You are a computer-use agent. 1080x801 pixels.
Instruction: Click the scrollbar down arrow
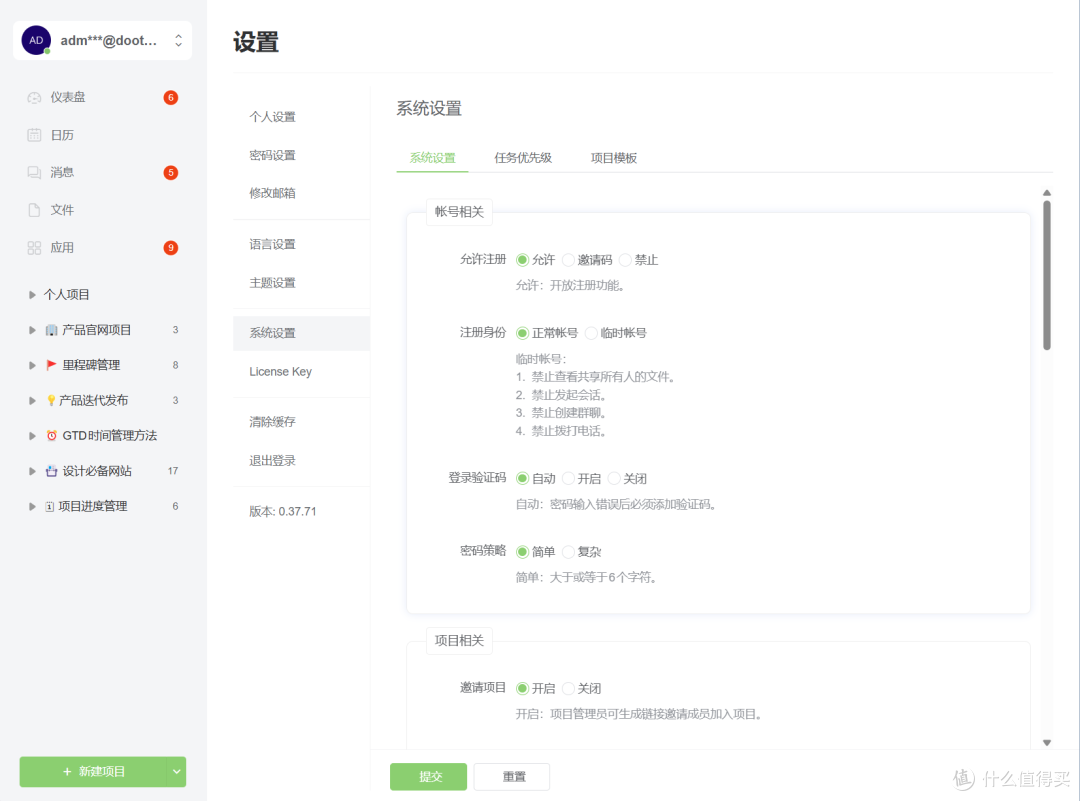[1046, 742]
